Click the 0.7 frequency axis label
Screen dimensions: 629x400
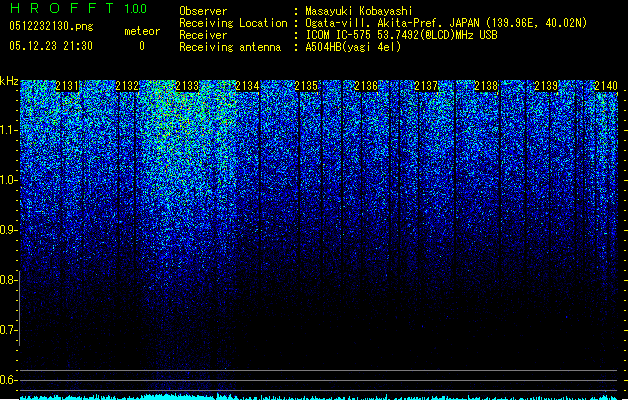tap(8, 330)
